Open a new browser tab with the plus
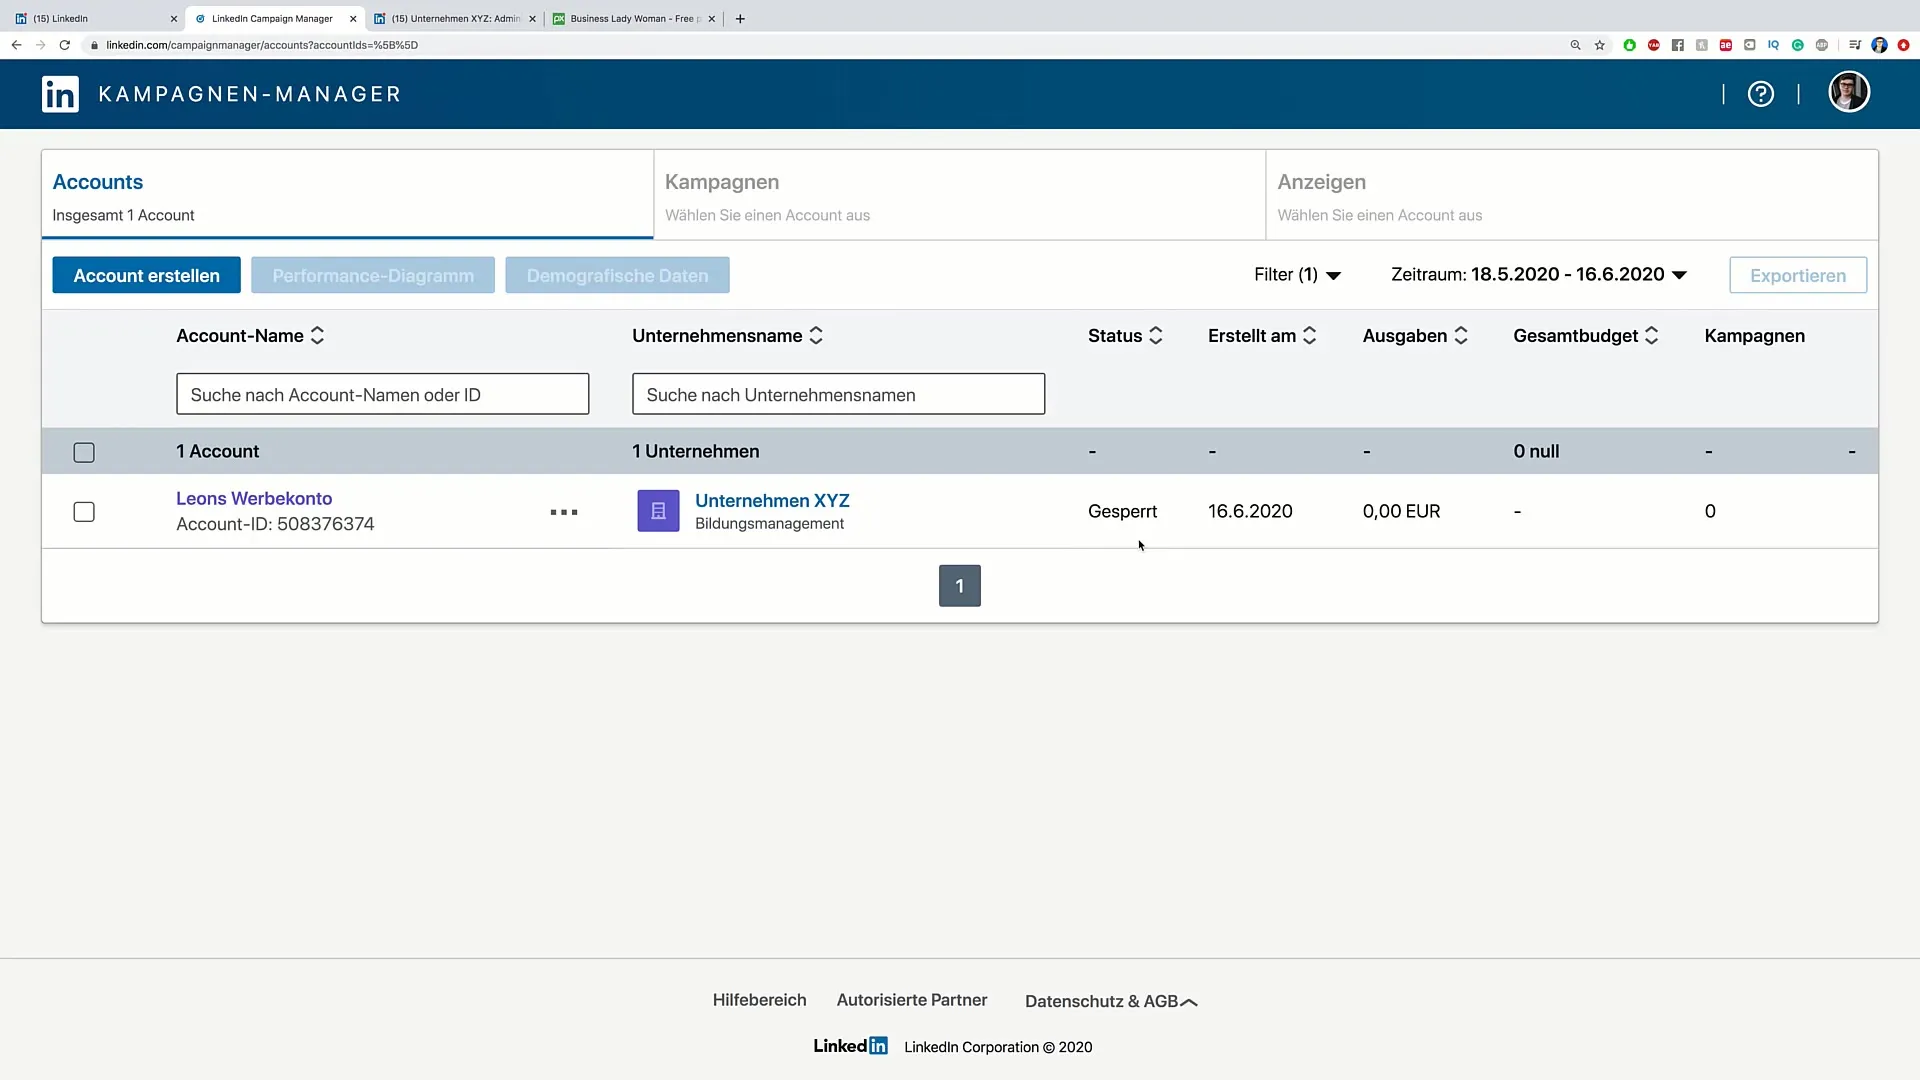The width and height of the screenshot is (1920, 1080). [x=740, y=18]
